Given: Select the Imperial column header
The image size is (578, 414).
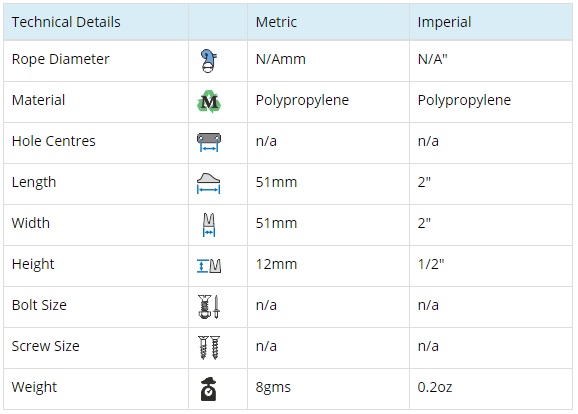Looking at the screenshot, I should [x=444, y=22].
